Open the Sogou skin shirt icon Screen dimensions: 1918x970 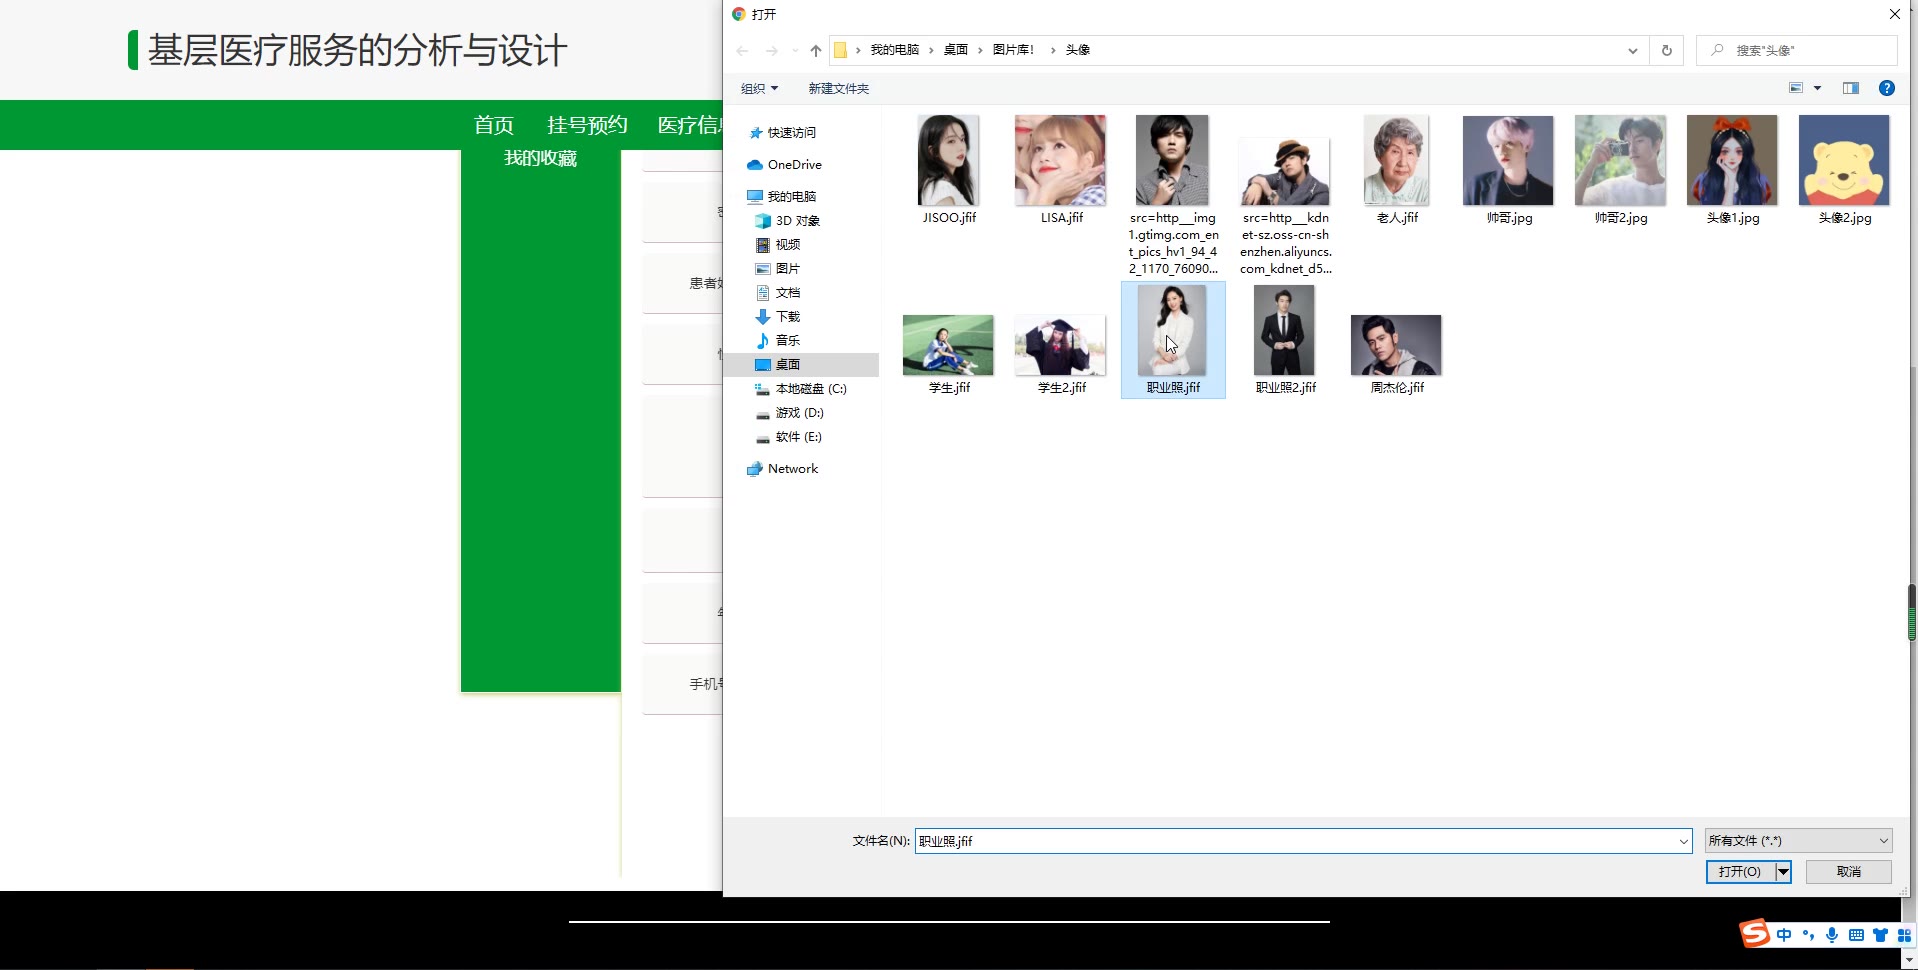1880,935
